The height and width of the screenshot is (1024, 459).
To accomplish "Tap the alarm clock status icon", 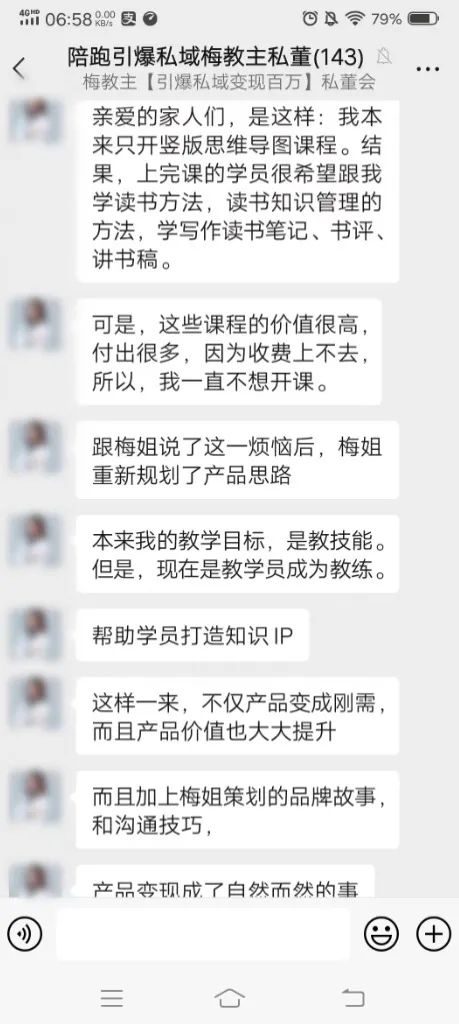I will tap(310, 18).
